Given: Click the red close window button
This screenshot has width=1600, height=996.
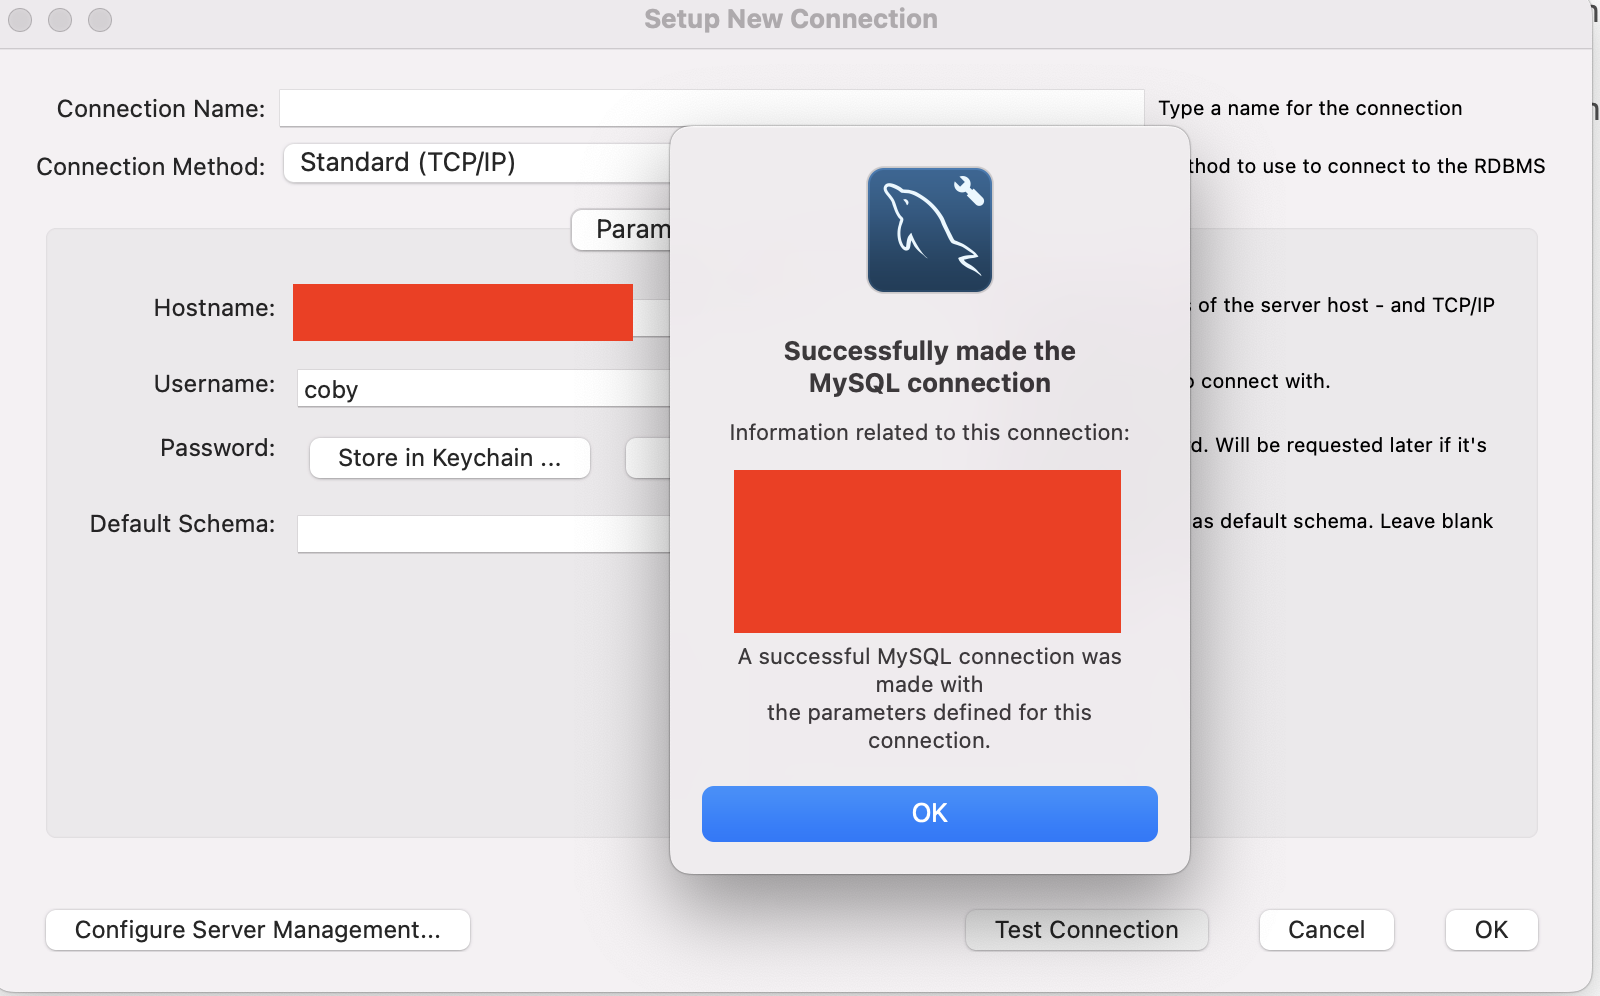Looking at the screenshot, I should coord(20,19).
